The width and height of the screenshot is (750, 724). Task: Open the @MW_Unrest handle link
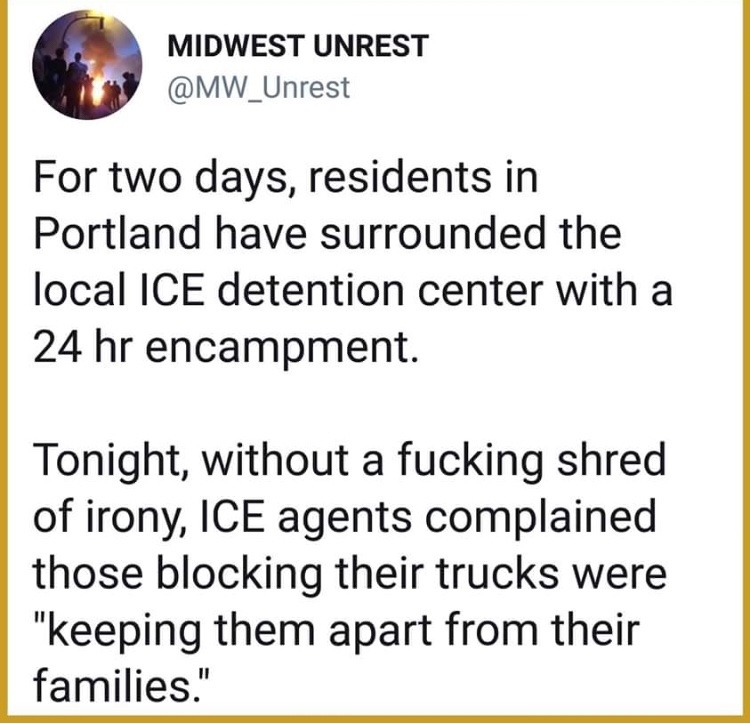pos(259,88)
